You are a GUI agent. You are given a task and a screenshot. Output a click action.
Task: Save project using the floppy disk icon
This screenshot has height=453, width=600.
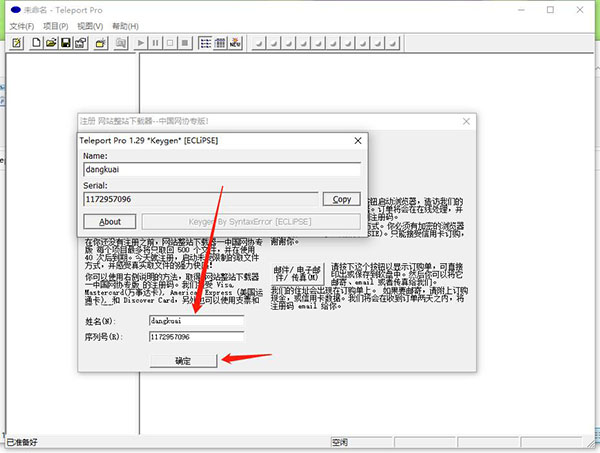(x=66, y=43)
